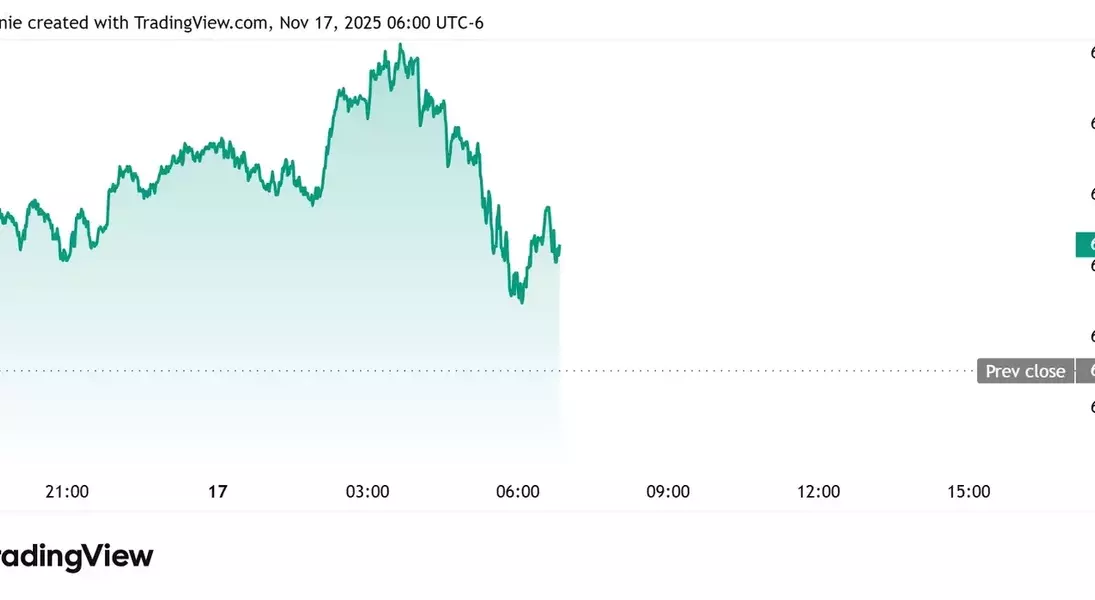Image resolution: width=1095 pixels, height=600 pixels.
Task: Click the gray price box beside Prev close
Action: pos(1086,371)
